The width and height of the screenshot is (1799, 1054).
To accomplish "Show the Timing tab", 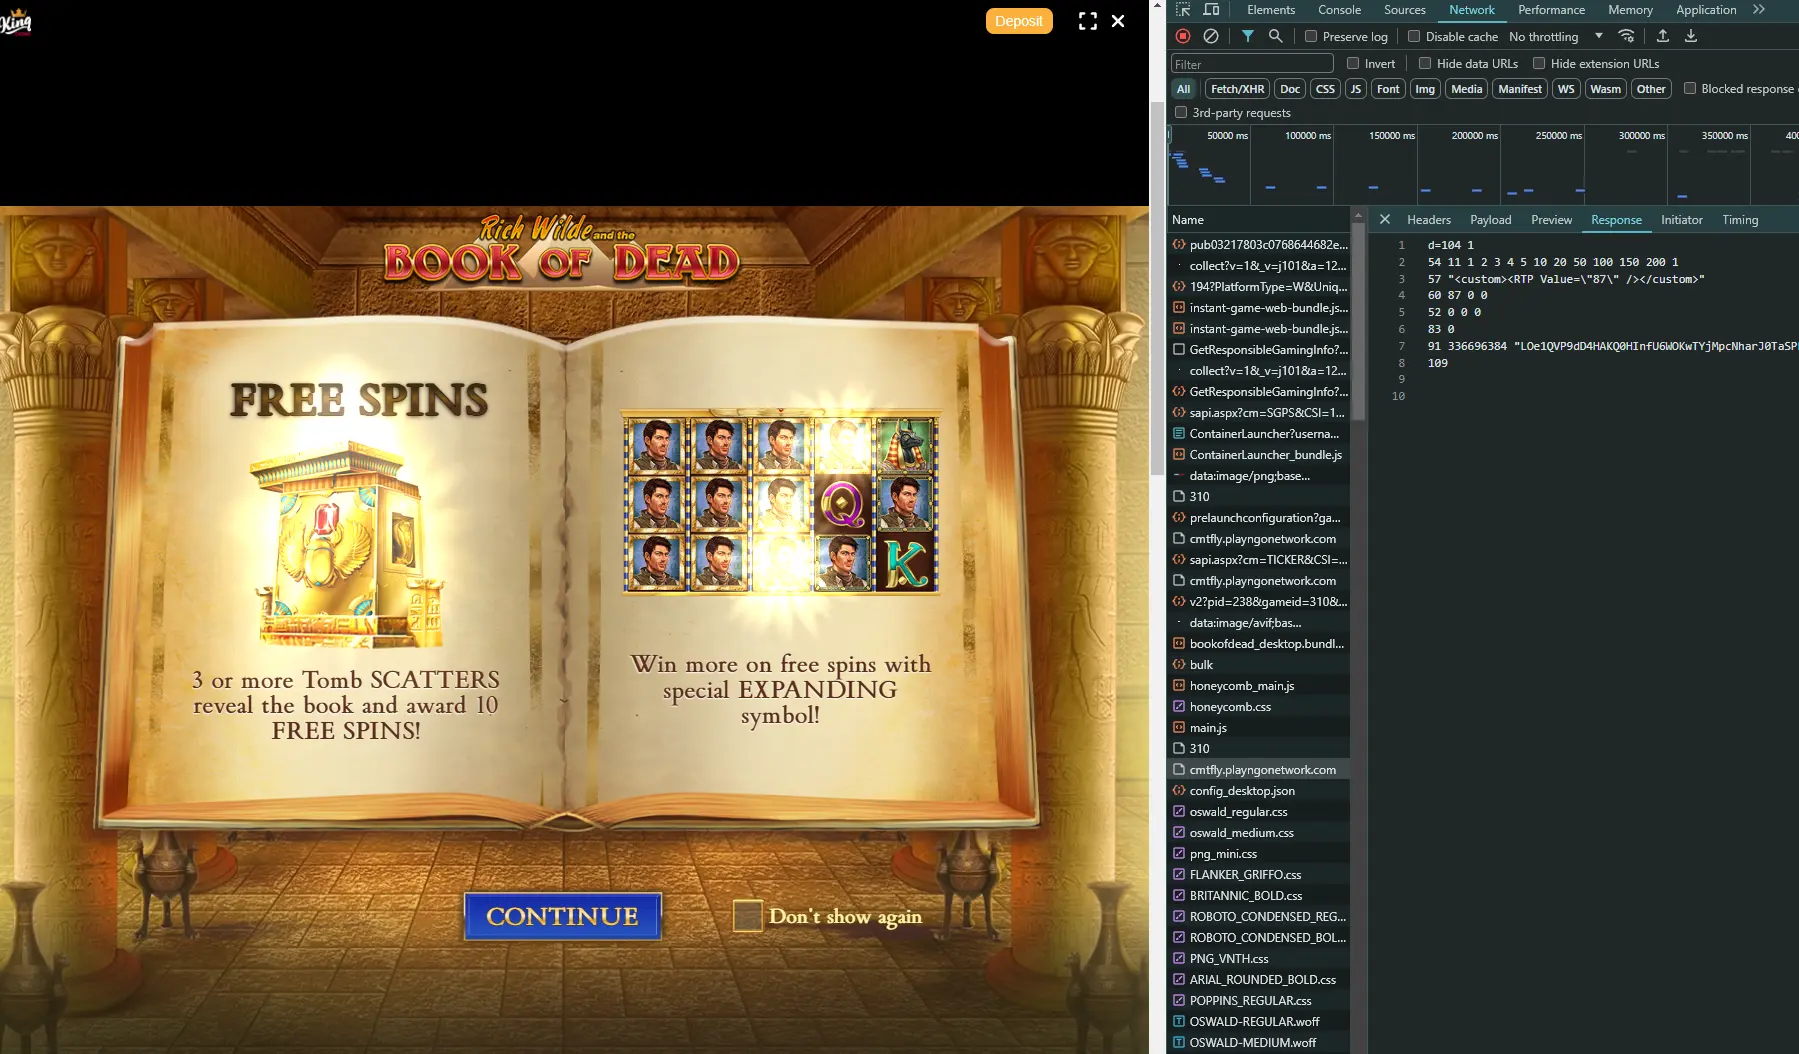I will (1740, 220).
